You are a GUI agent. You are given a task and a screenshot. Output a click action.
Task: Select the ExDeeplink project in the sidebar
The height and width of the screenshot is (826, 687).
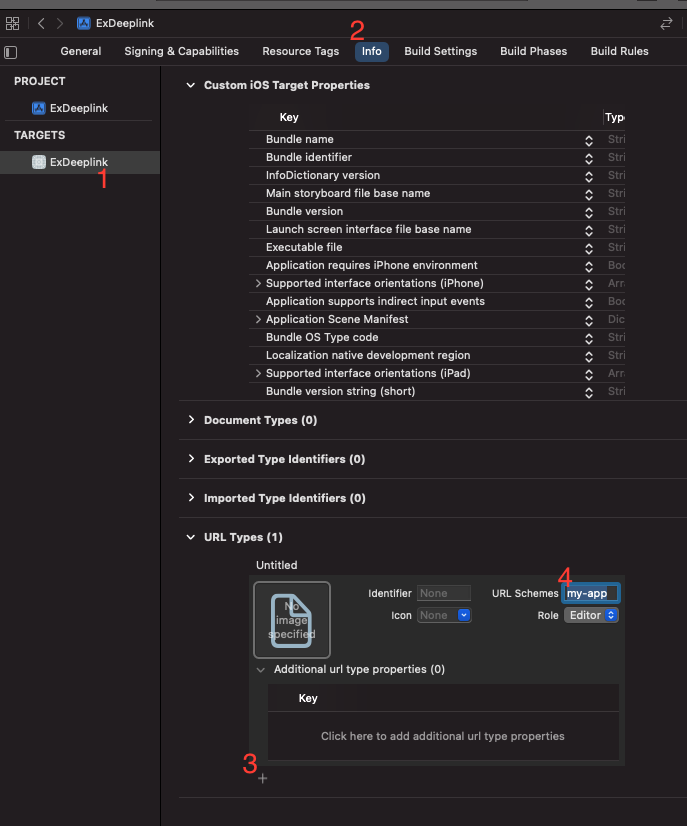point(70,108)
